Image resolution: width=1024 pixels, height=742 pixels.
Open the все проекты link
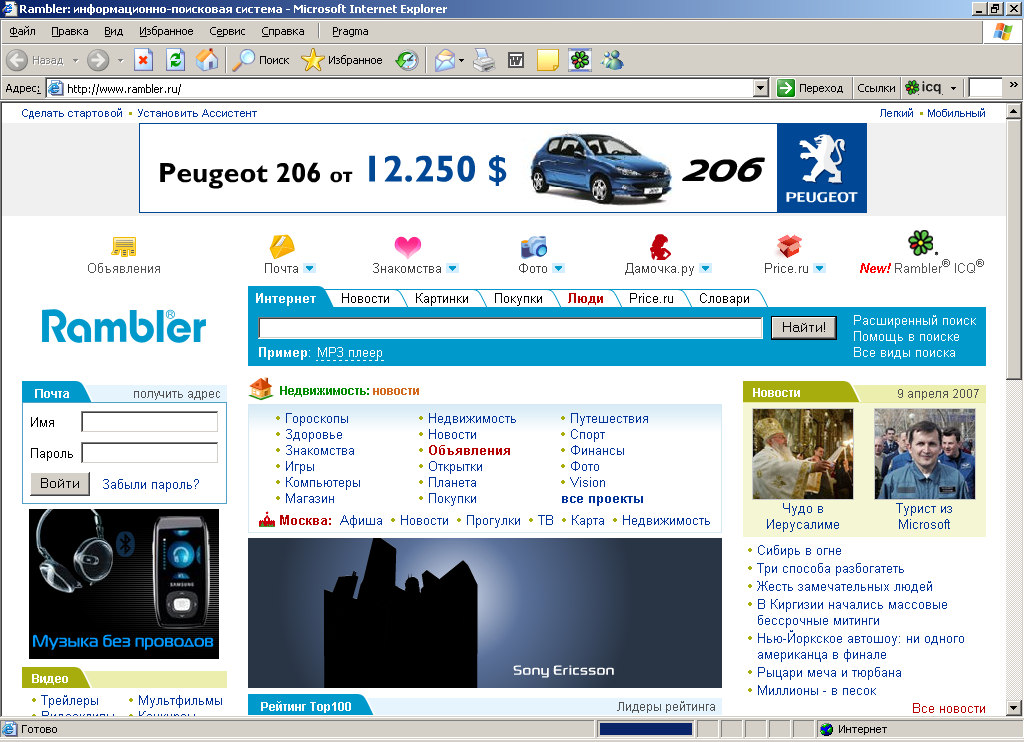(602, 499)
